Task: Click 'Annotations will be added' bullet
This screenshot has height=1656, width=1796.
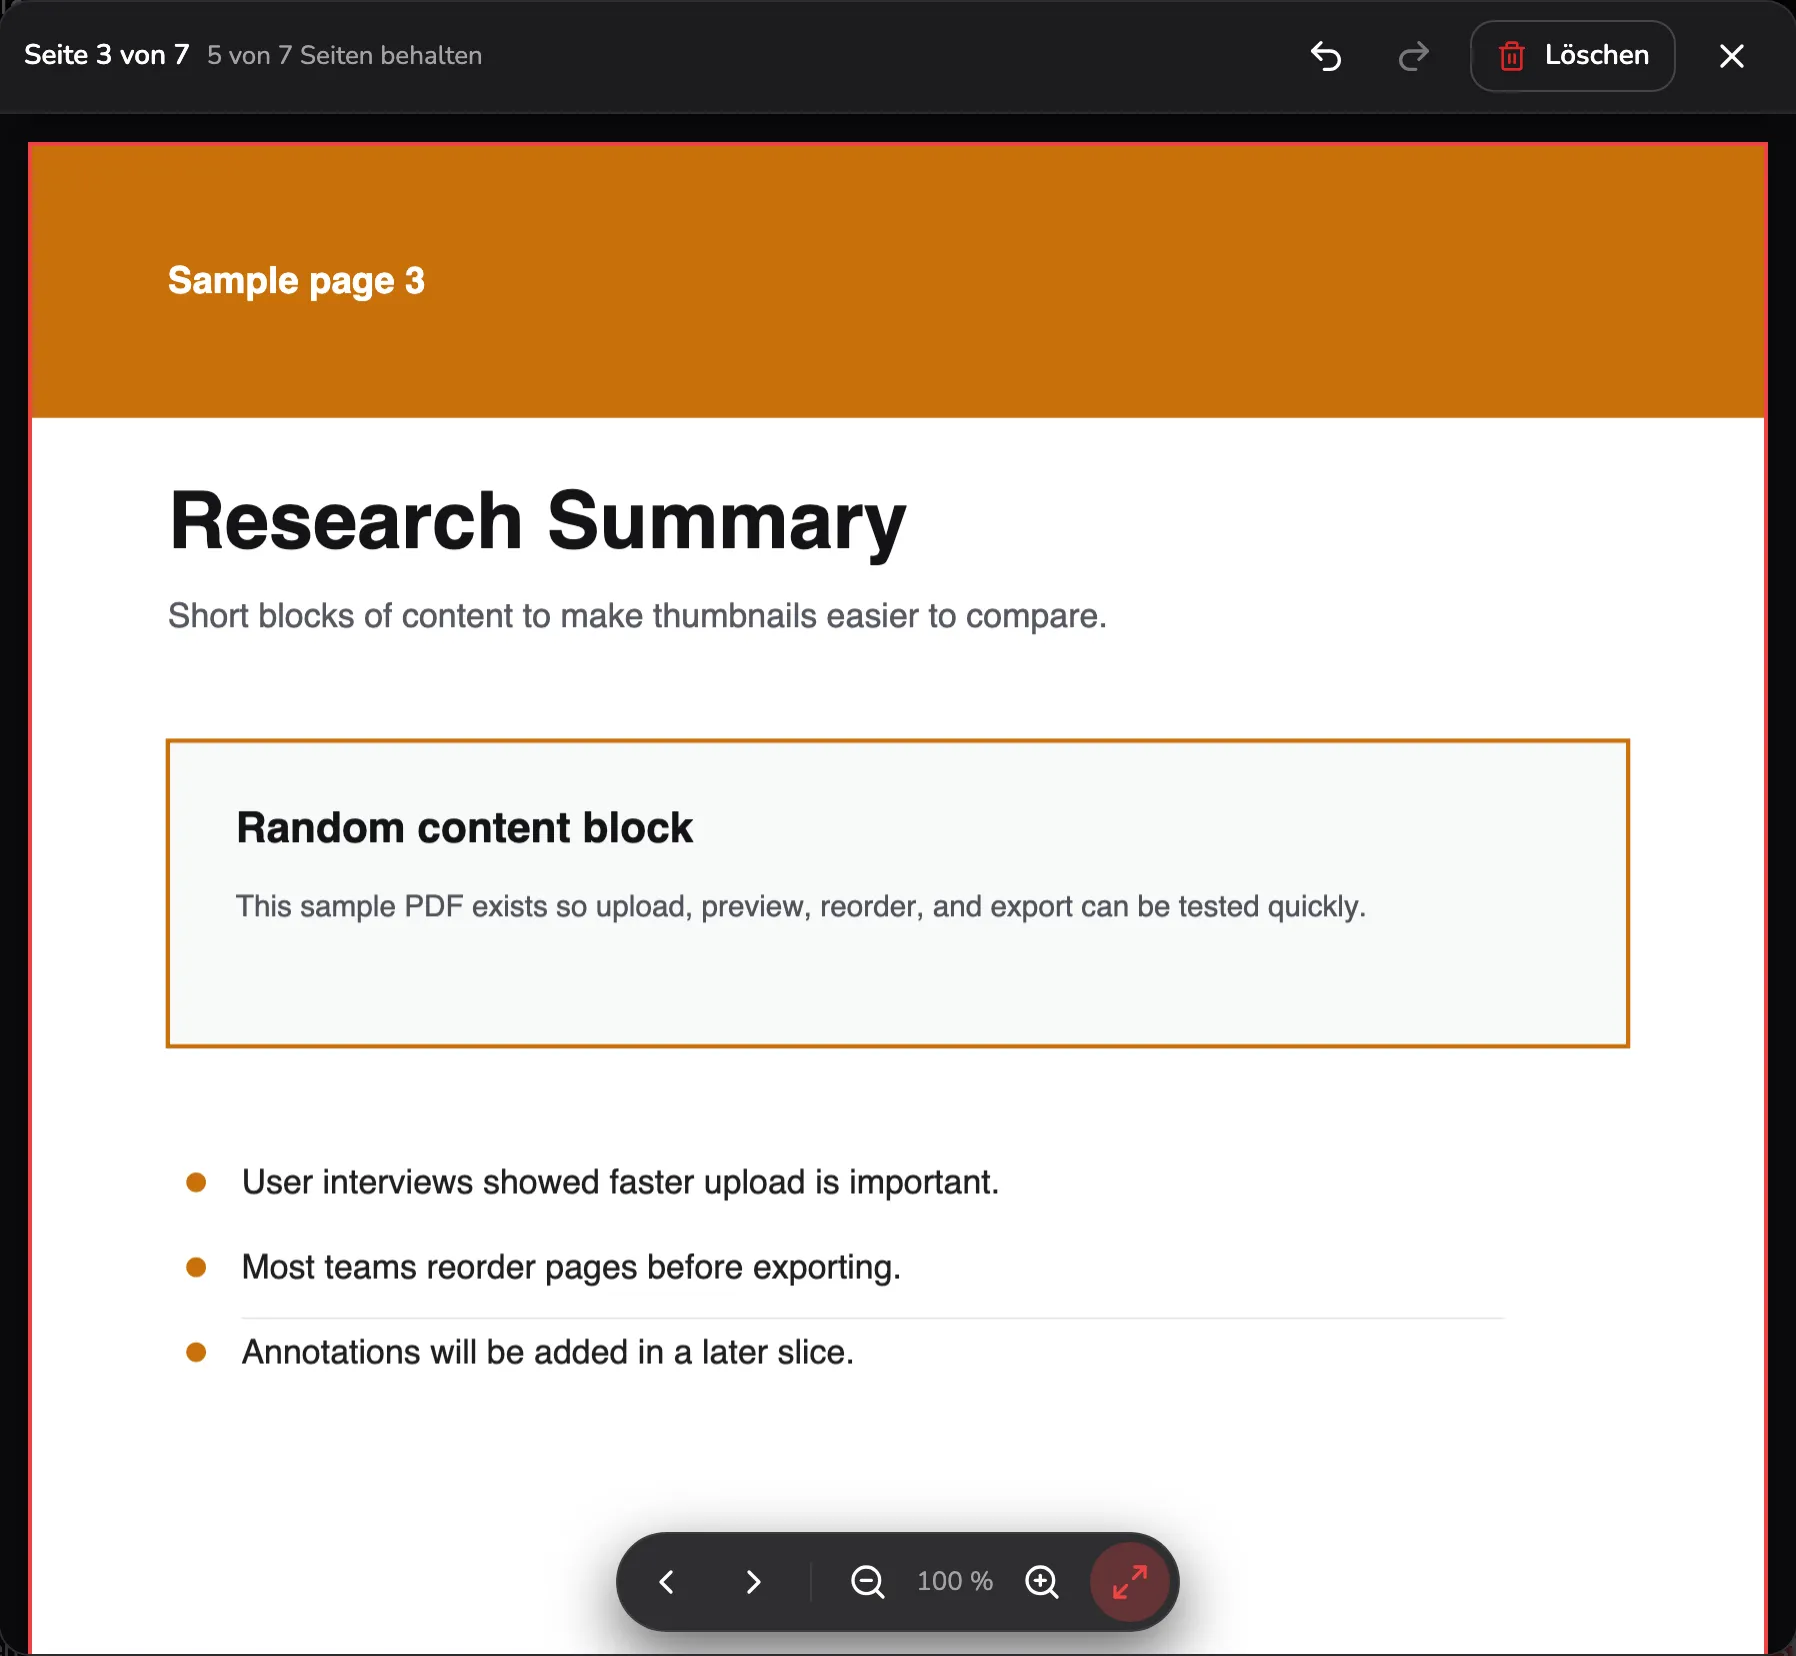Action: click(547, 1352)
